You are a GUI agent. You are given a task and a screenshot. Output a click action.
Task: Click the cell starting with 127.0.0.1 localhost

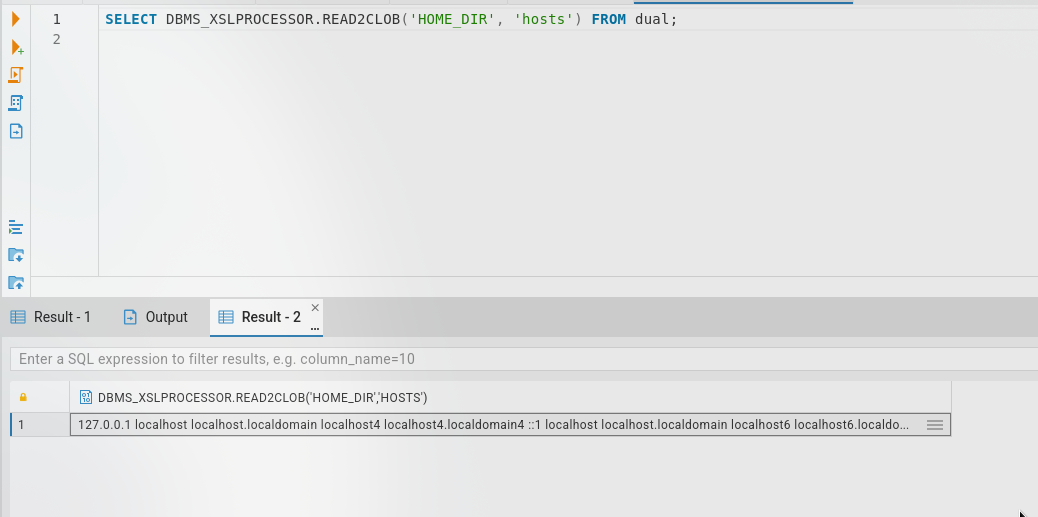click(510, 425)
